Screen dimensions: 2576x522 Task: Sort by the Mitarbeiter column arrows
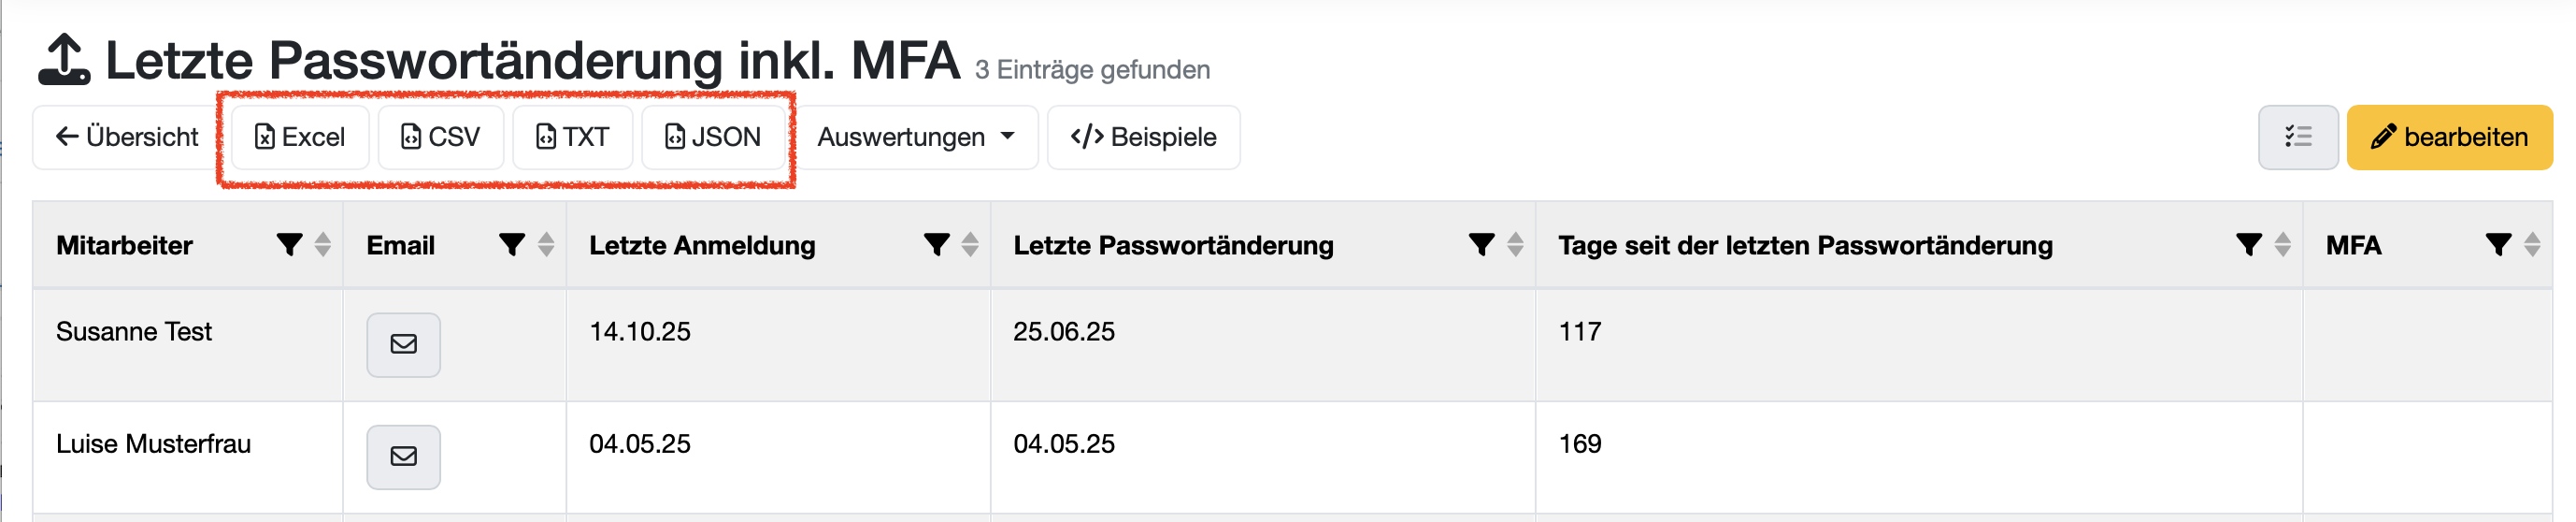(x=323, y=245)
